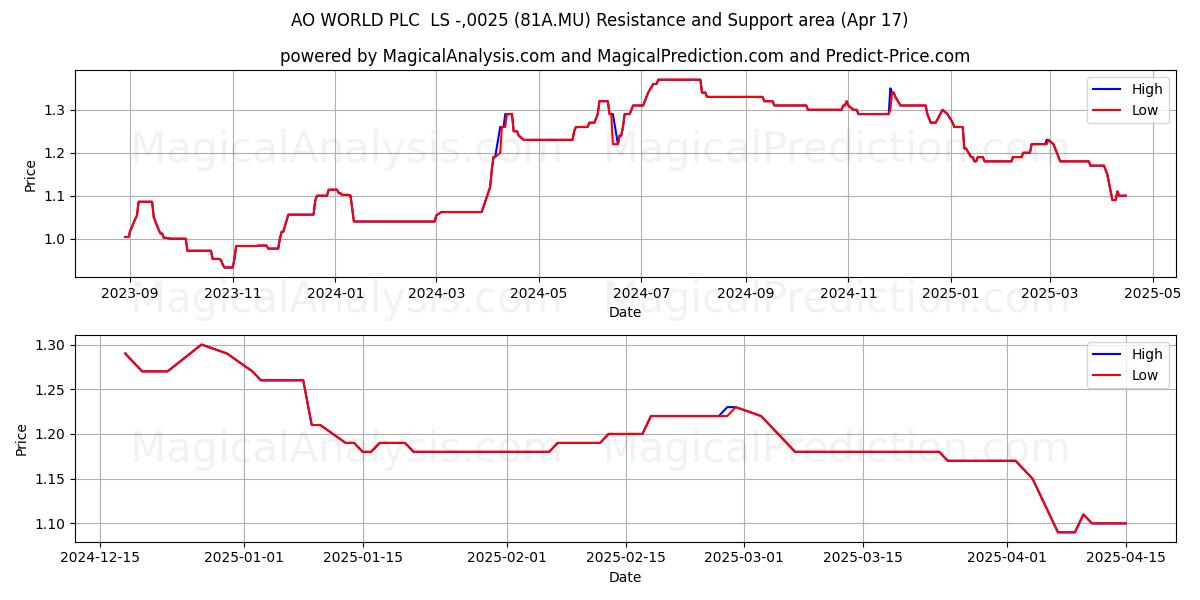Click the '2023-09' tick label
Image resolution: width=1200 pixels, height=600 pixels.
click(x=129, y=293)
